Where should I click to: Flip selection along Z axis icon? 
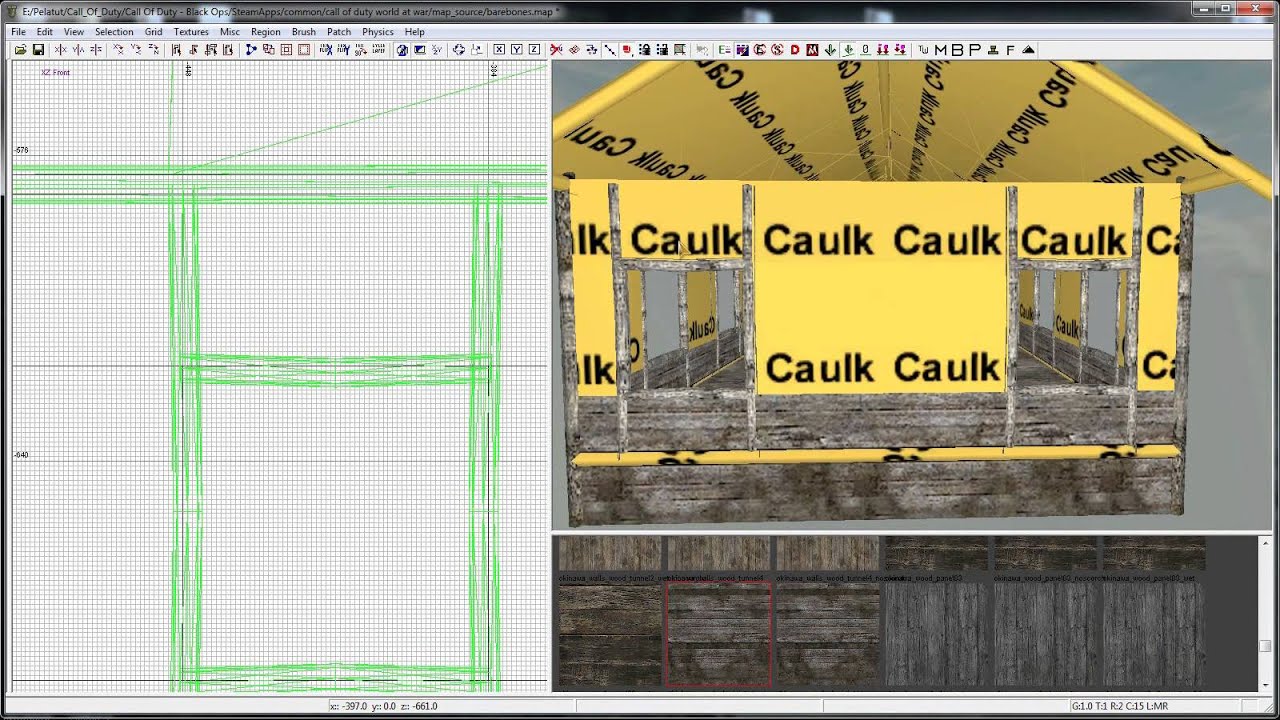click(x=96, y=49)
